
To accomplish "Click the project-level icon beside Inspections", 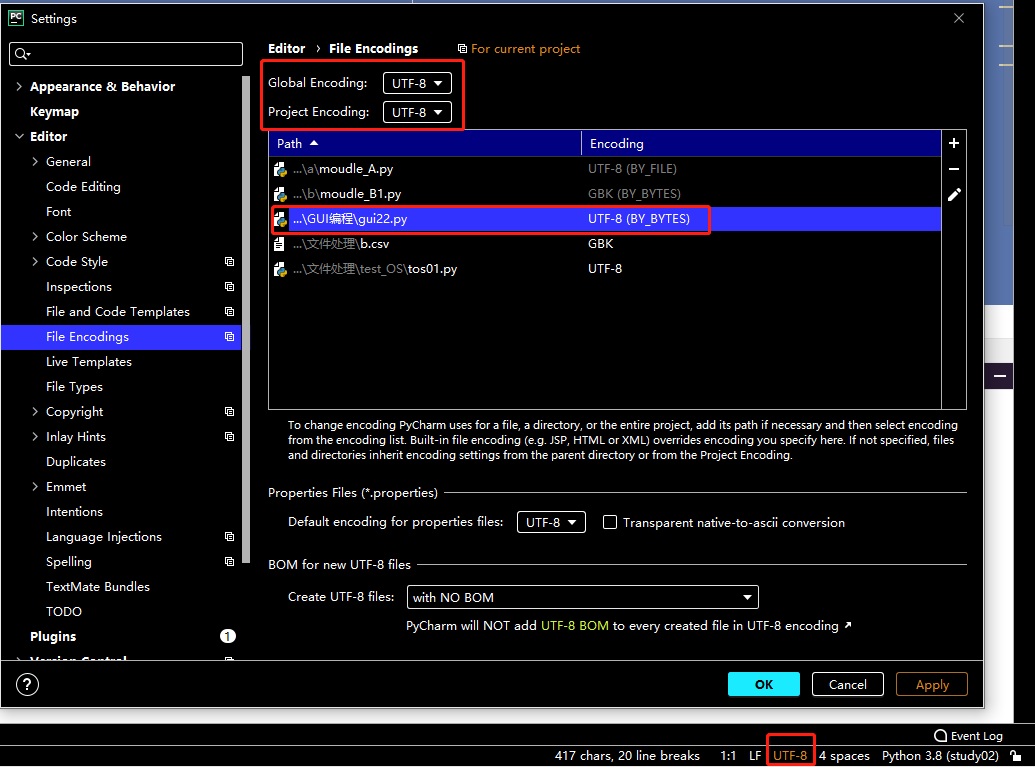I will click(229, 286).
